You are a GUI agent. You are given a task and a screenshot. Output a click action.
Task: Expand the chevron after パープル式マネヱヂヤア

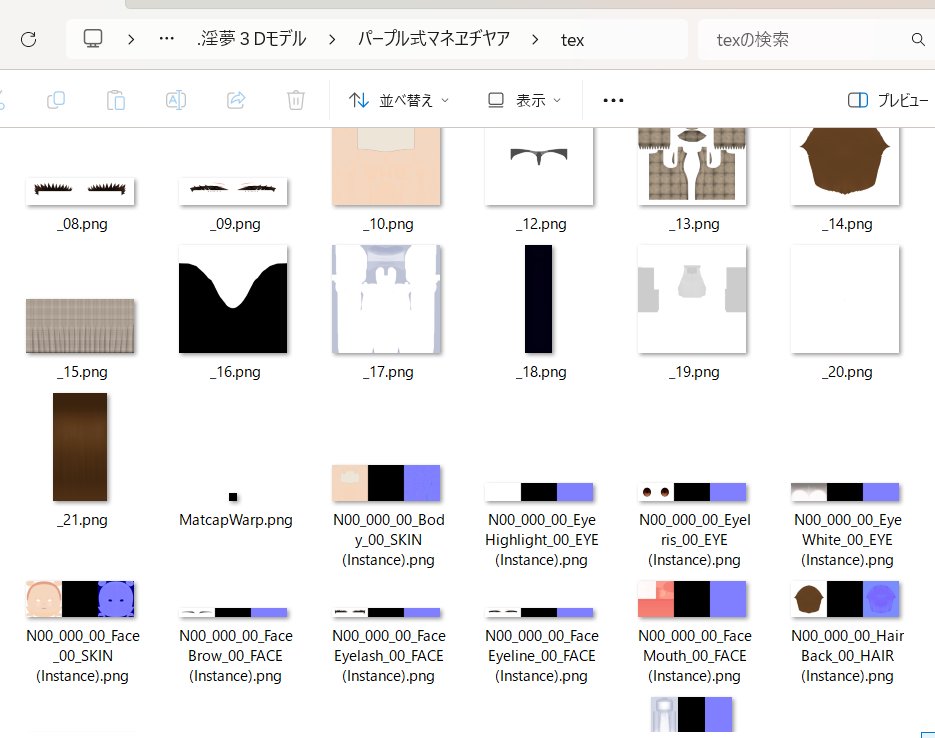[x=535, y=40]
